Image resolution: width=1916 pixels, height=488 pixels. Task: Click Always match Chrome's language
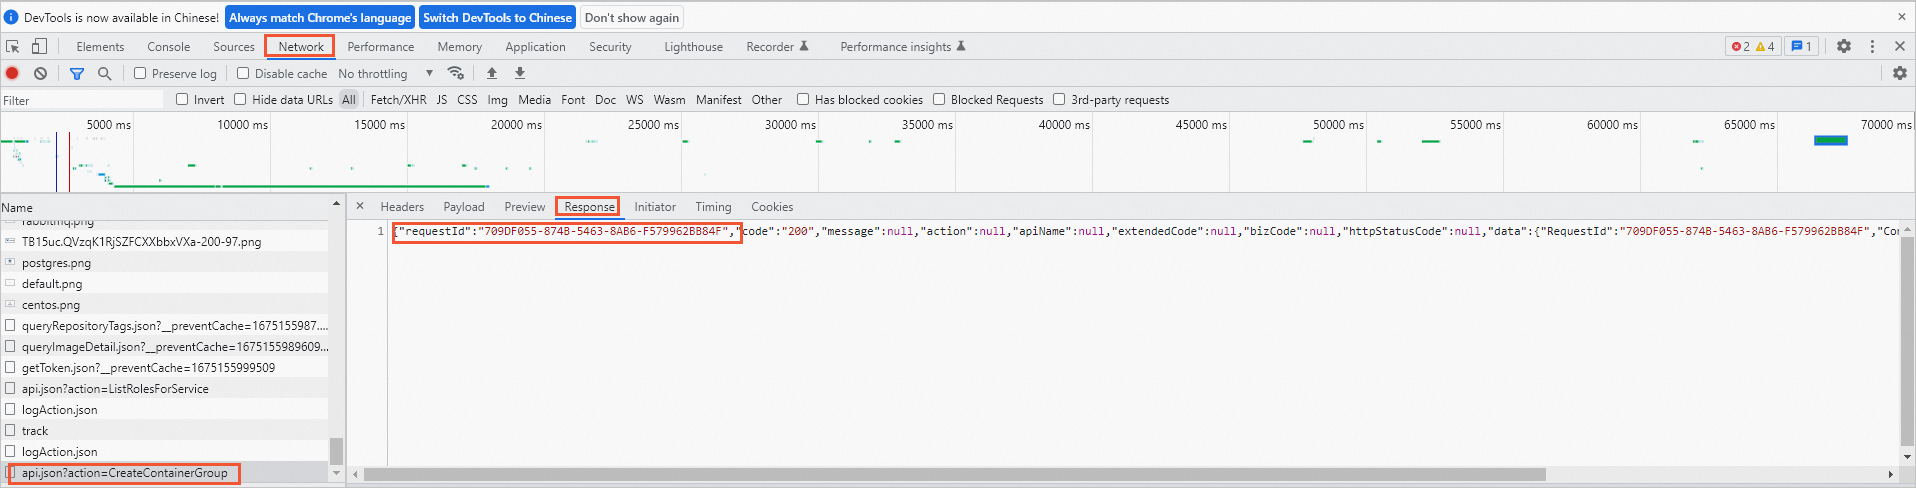coord(320,17)
